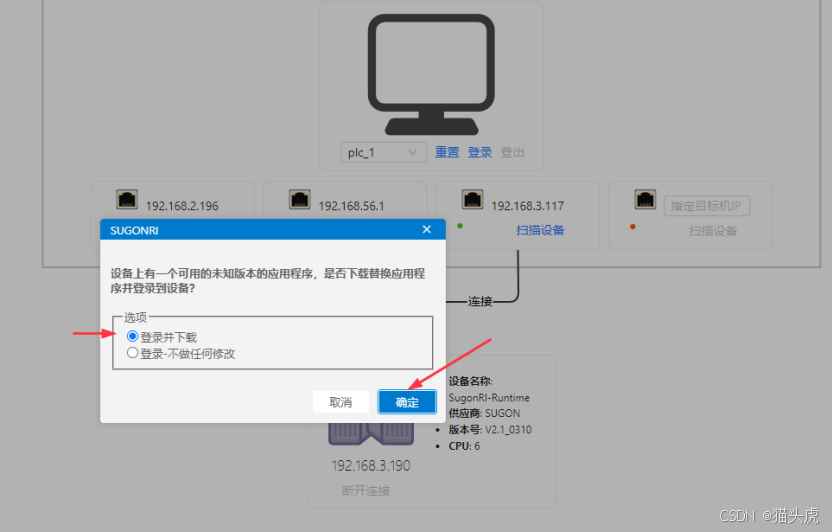Image resolution: width=832 pixels, height=532 pixels.
Task: Click the greyed 登出 link
Action: 512,152
